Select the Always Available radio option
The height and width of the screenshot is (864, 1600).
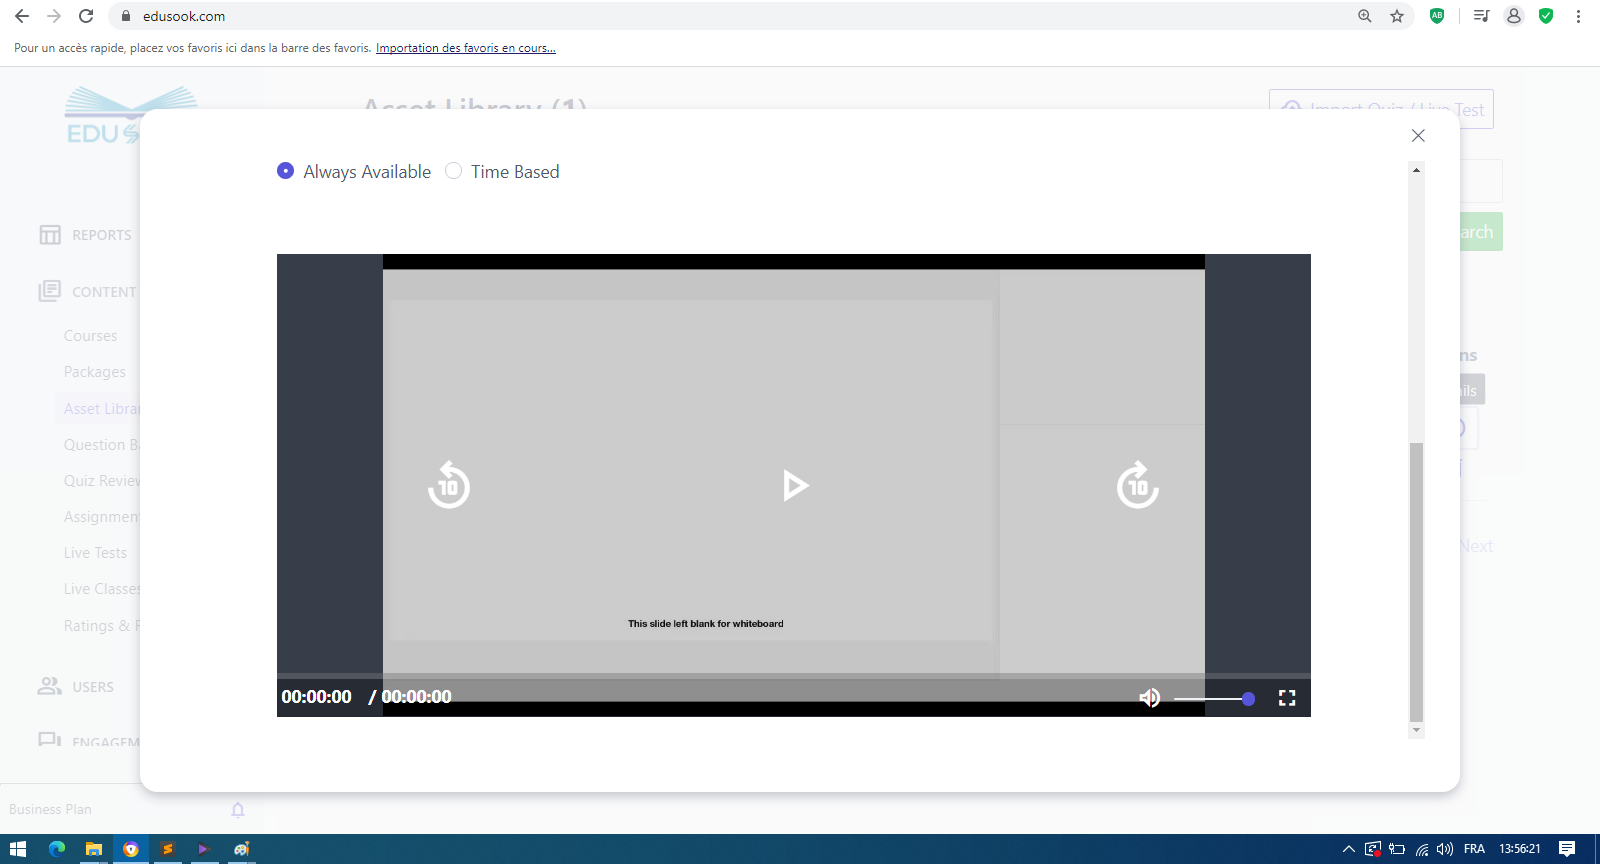(286, 171)
